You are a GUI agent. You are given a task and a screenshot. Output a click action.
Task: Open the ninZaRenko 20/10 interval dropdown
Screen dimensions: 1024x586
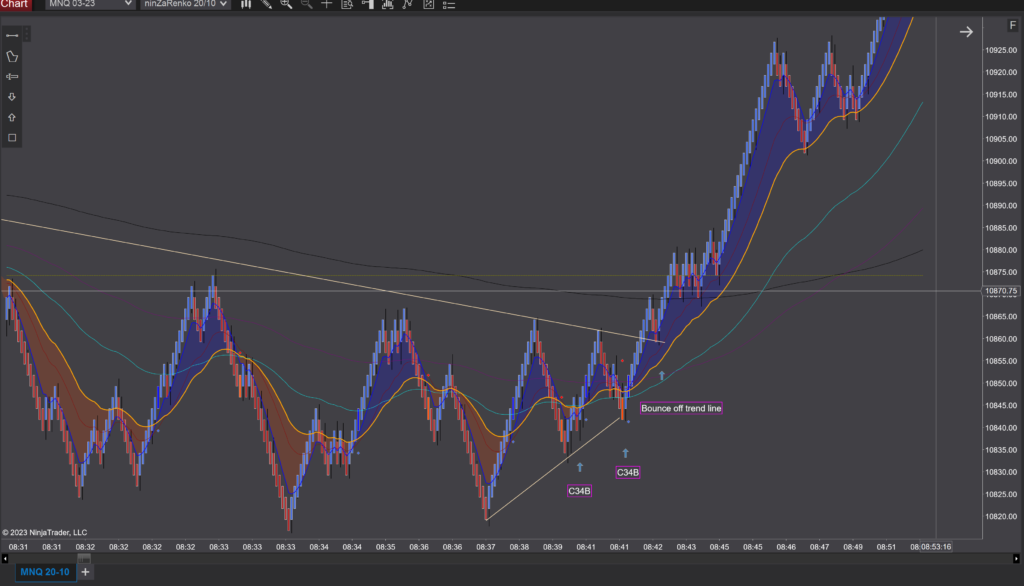186,5
